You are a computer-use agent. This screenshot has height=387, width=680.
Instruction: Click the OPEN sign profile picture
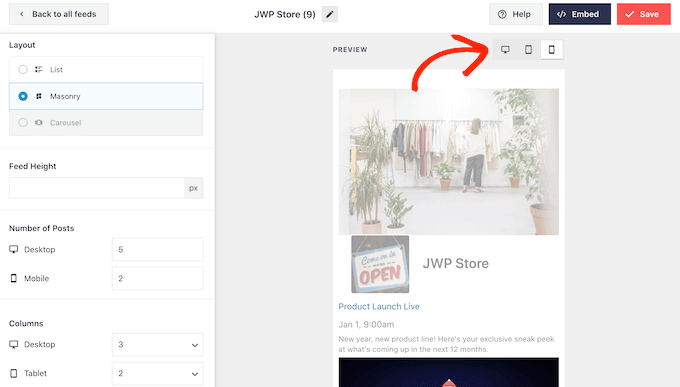point(380,264)
